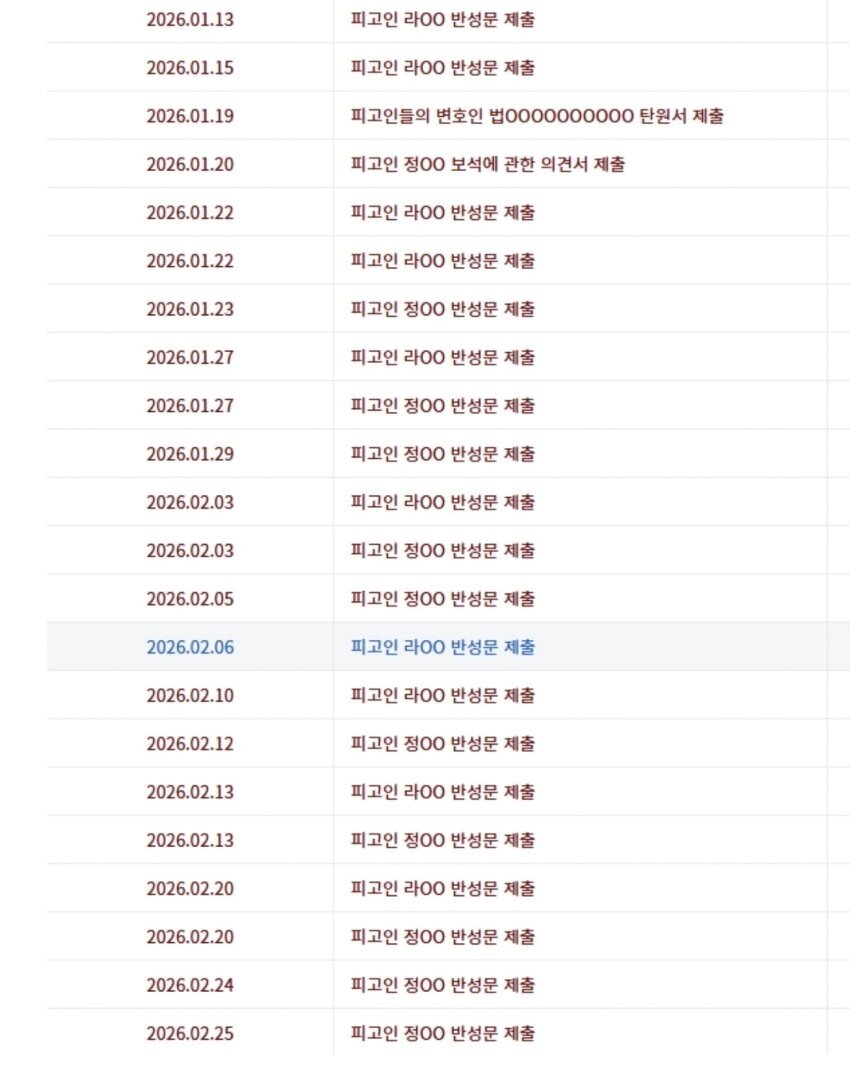
Task: Select 피고인 정OO 반성문 from 2026.01.27
Action: point(442,405)
